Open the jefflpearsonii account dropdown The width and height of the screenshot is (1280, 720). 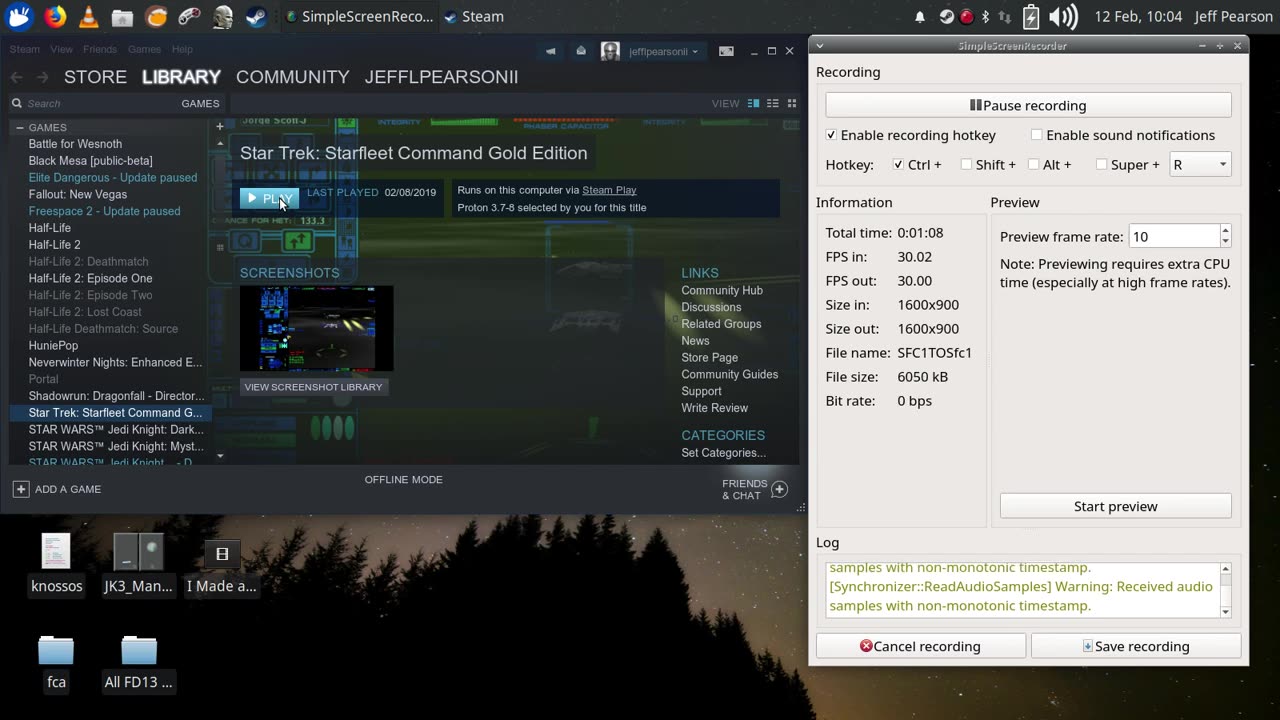pyautogui.click(x=664, y=51)
